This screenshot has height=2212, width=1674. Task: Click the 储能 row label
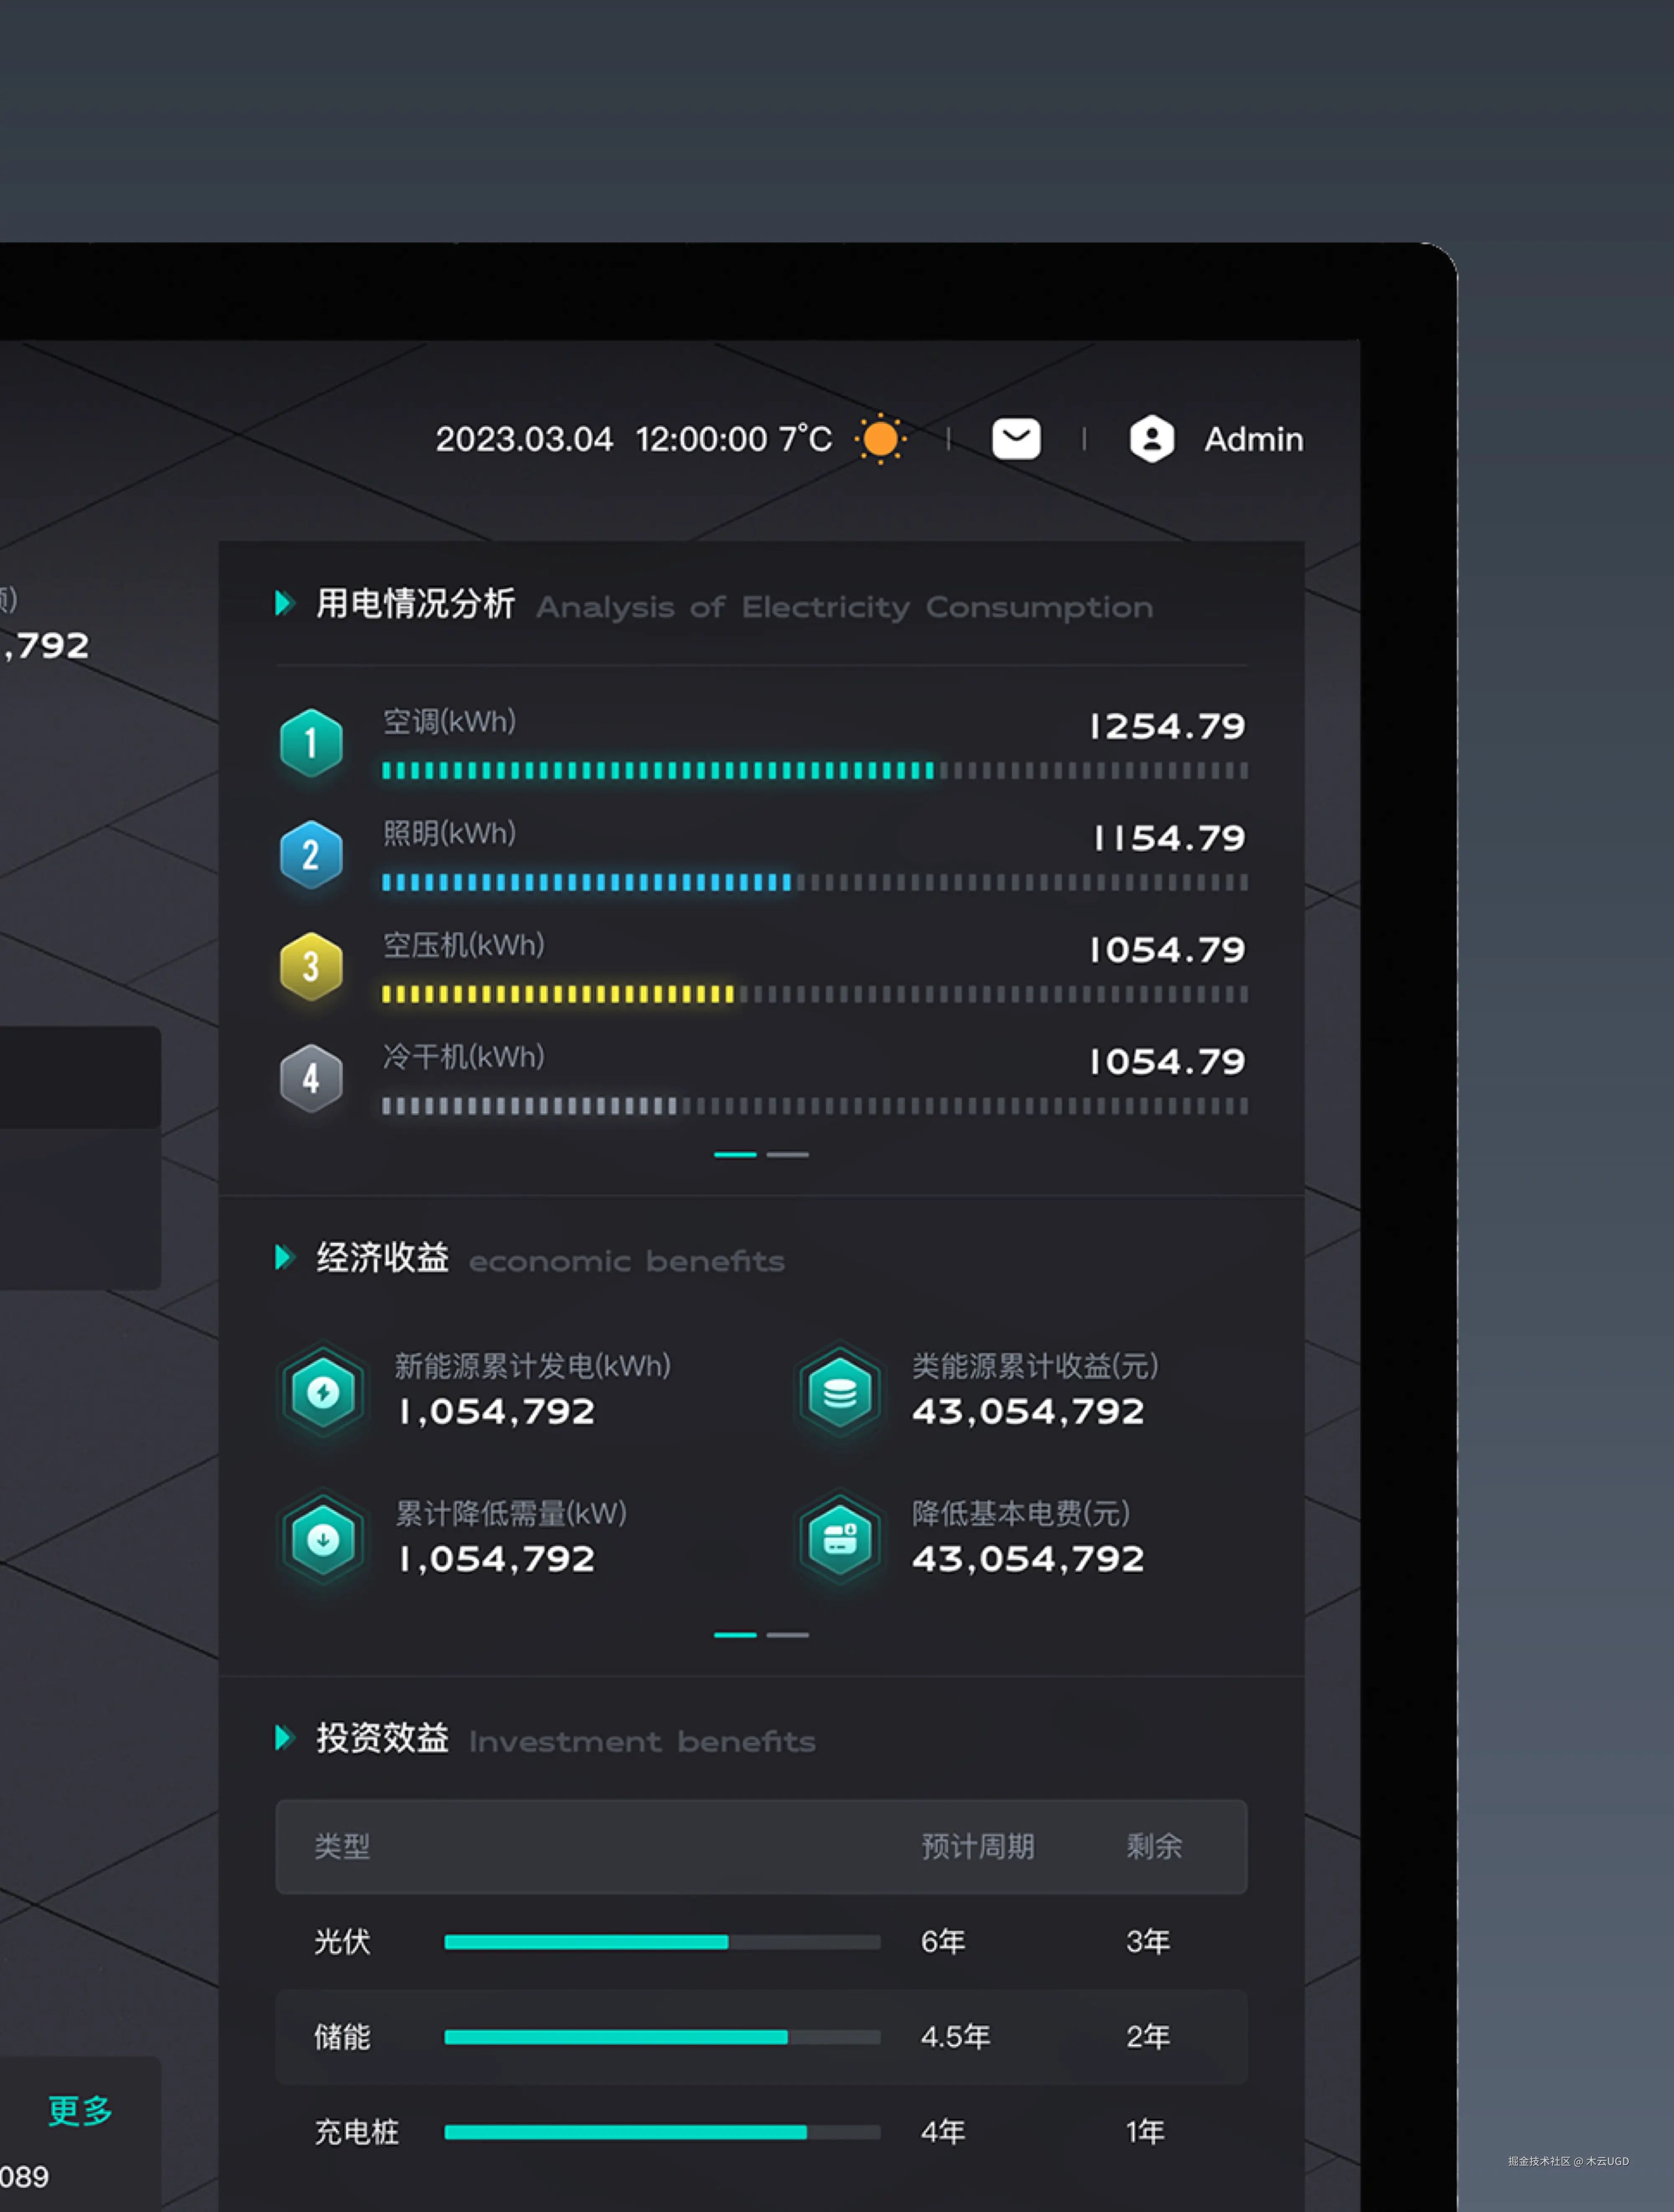[342, 2037]
